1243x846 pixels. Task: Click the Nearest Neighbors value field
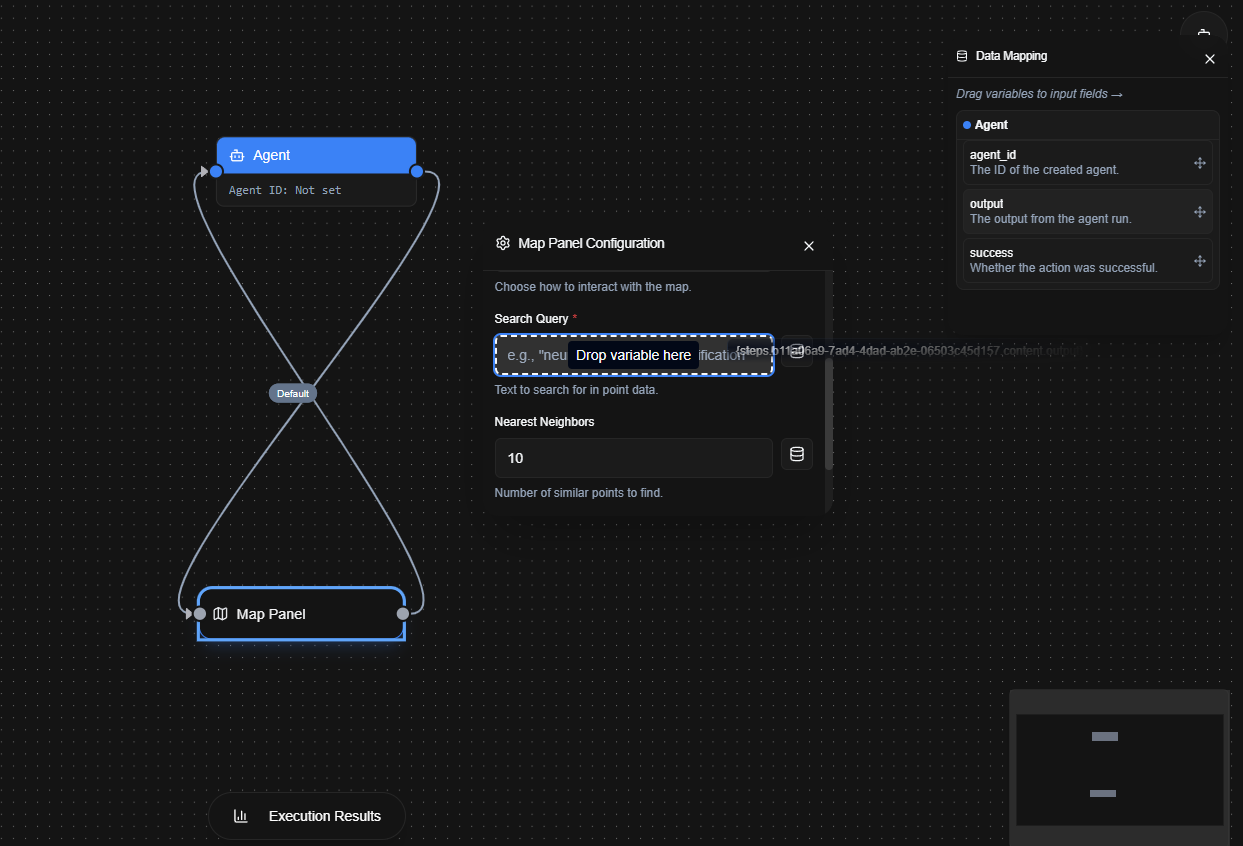tap(633, 458)
